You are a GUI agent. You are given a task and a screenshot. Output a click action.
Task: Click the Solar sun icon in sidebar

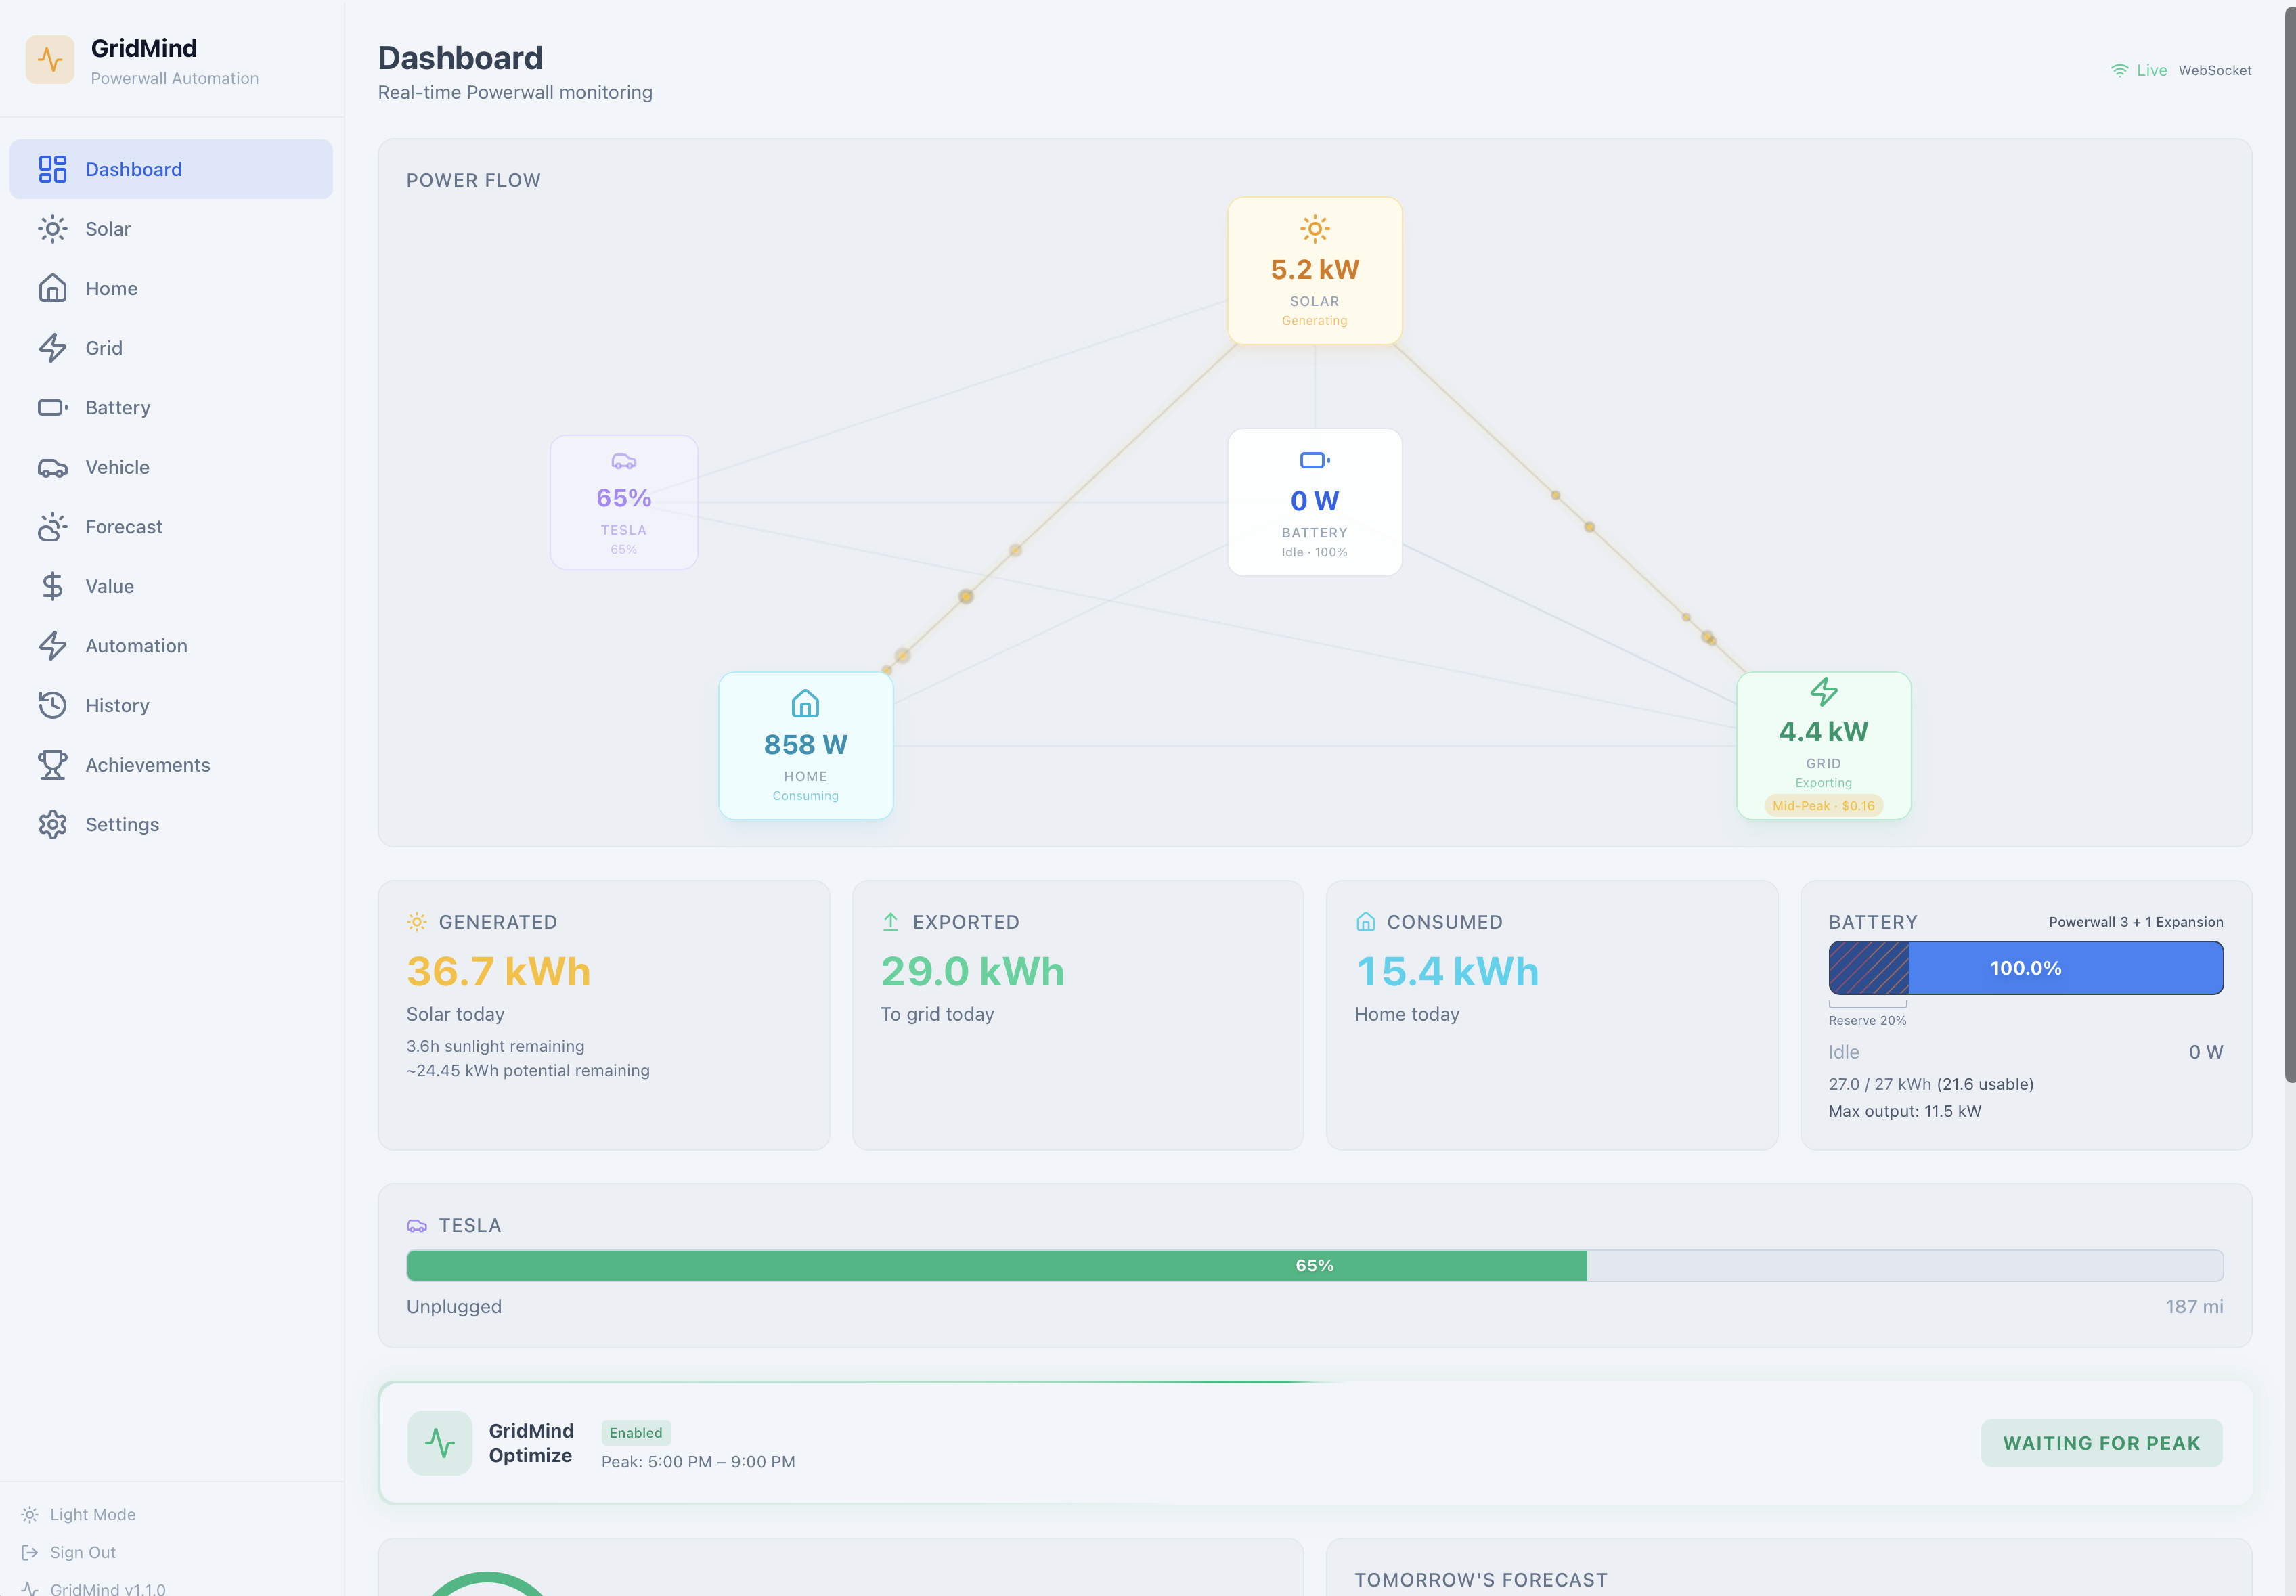[x=52, y=229]
